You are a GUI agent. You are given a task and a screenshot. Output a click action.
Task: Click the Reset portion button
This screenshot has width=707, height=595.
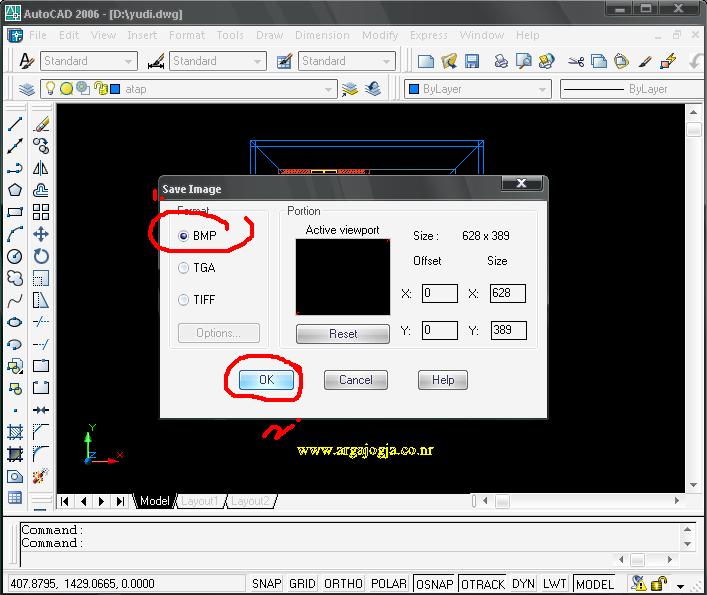click(x=343, y=334)
